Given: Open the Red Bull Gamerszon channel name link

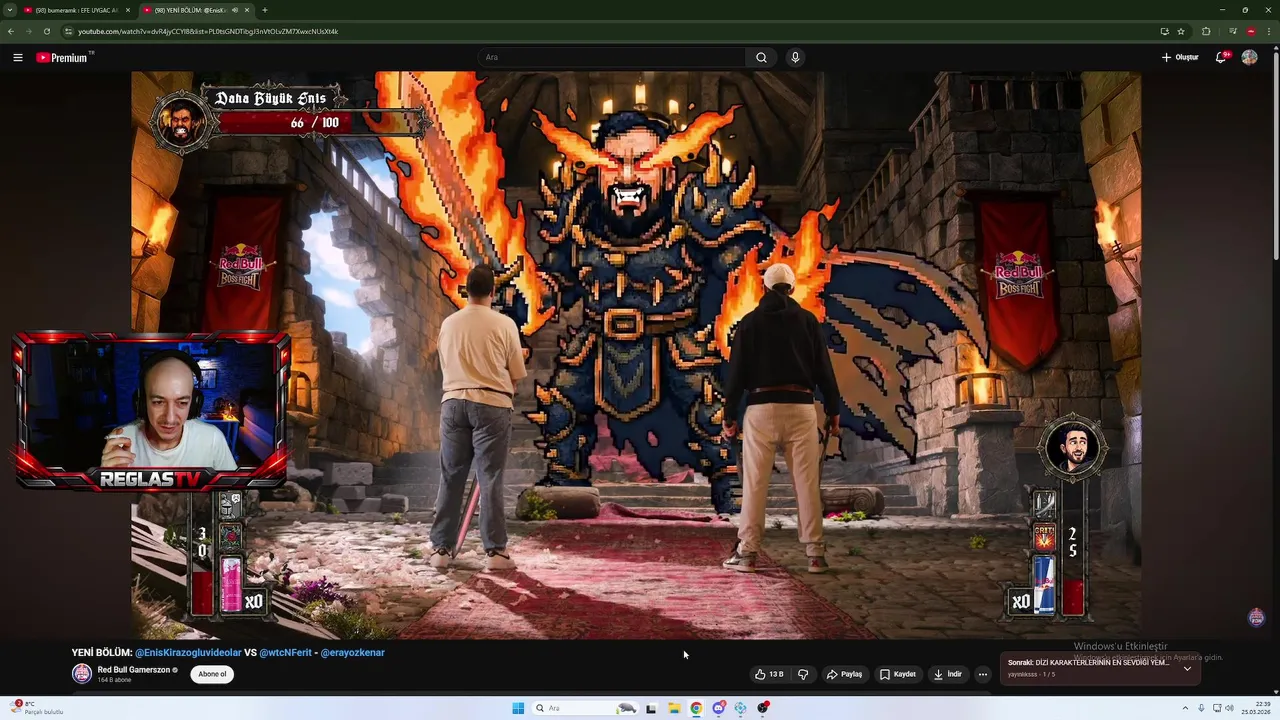Looking at the screenshot, I should 133,669.
